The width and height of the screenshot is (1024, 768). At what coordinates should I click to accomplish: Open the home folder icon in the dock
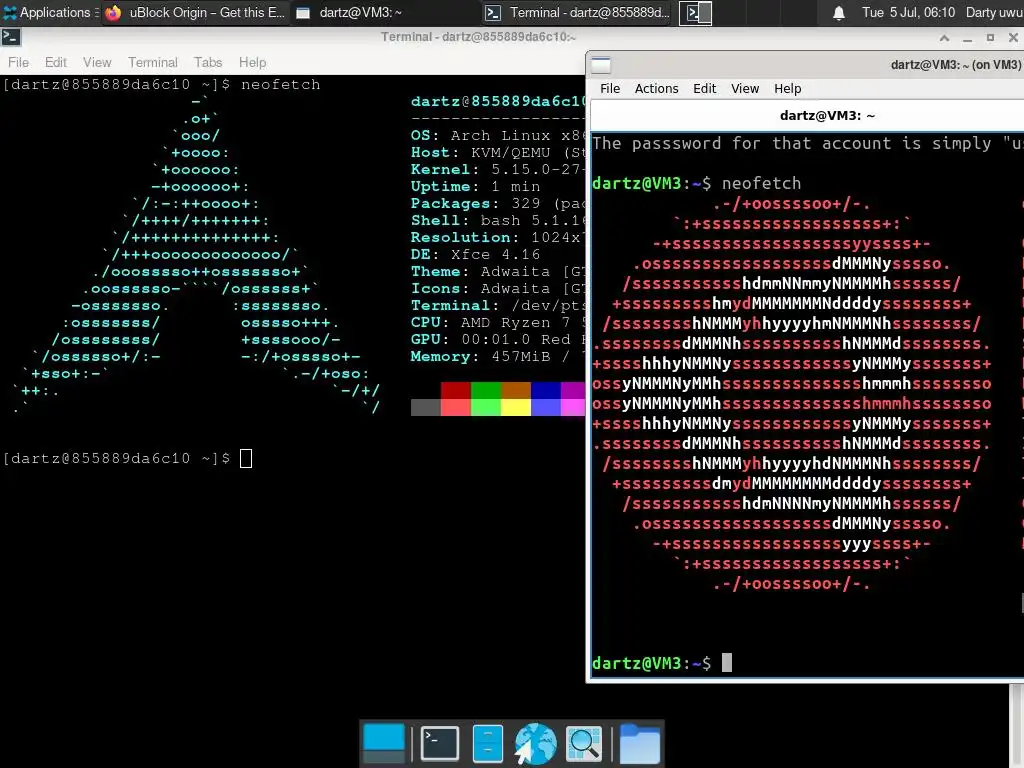pyautogui.click(x=639, y=743)
